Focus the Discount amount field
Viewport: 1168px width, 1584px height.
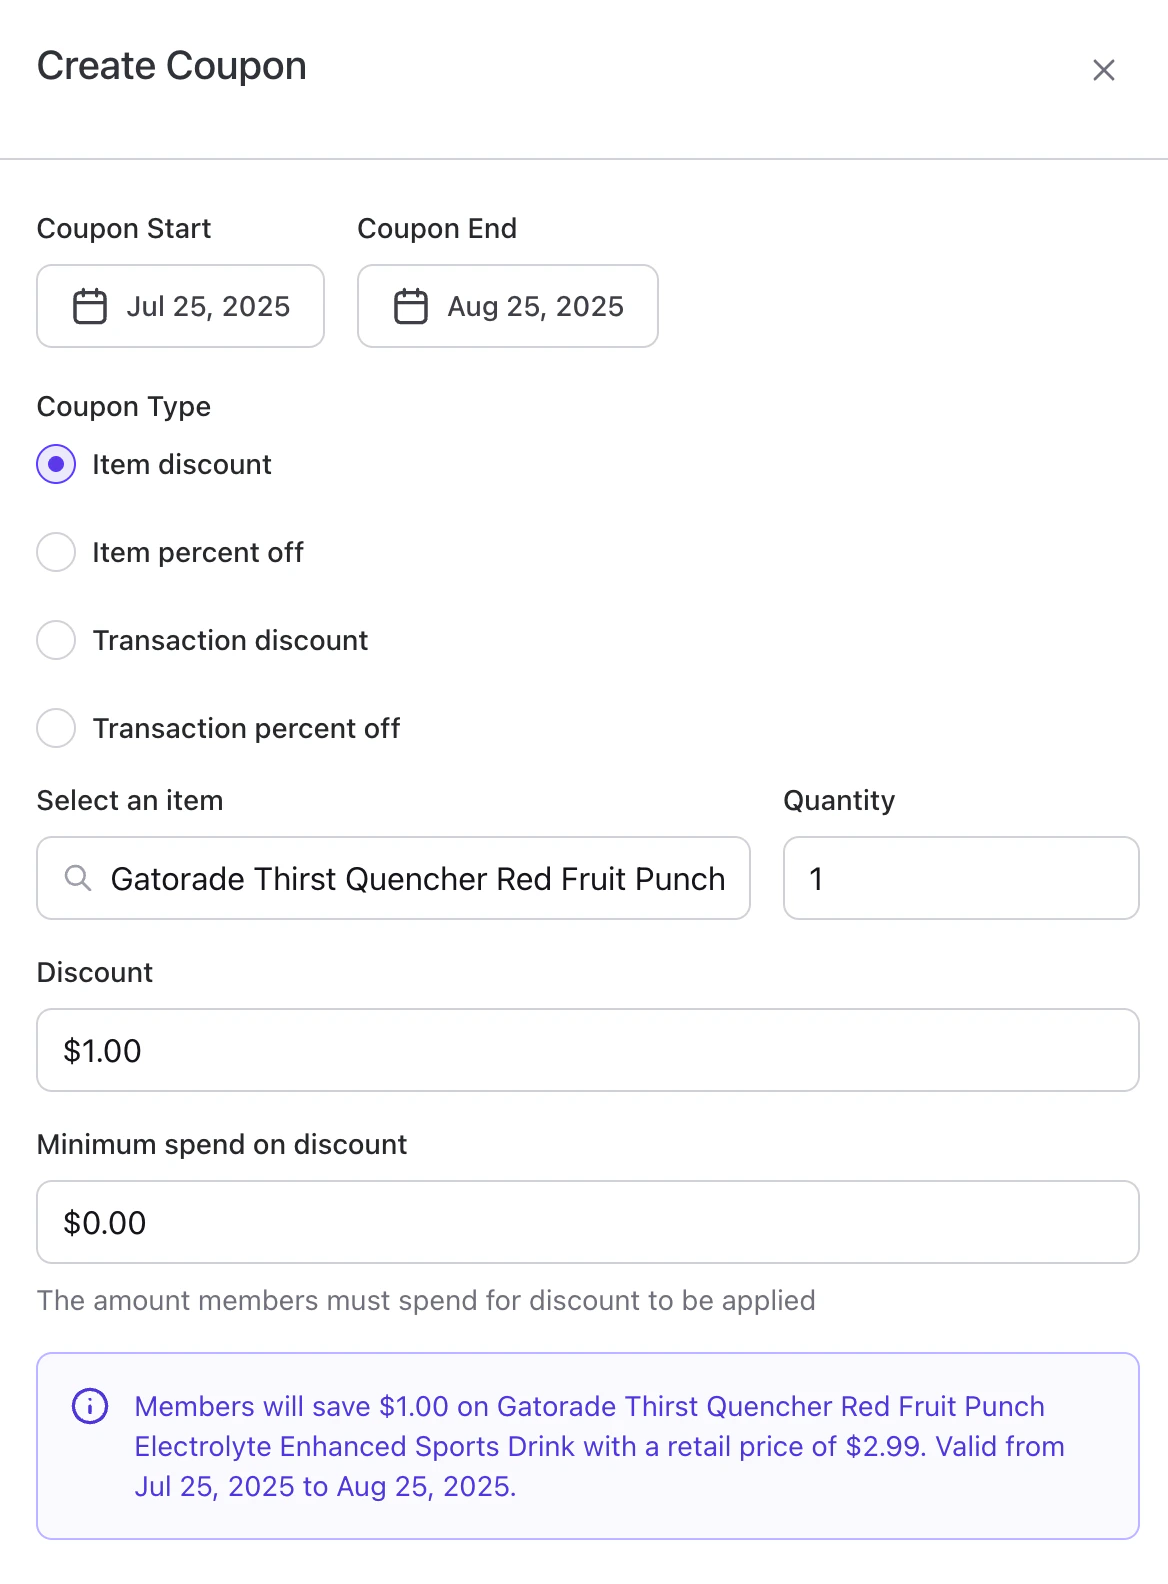tap(587, 1050)
